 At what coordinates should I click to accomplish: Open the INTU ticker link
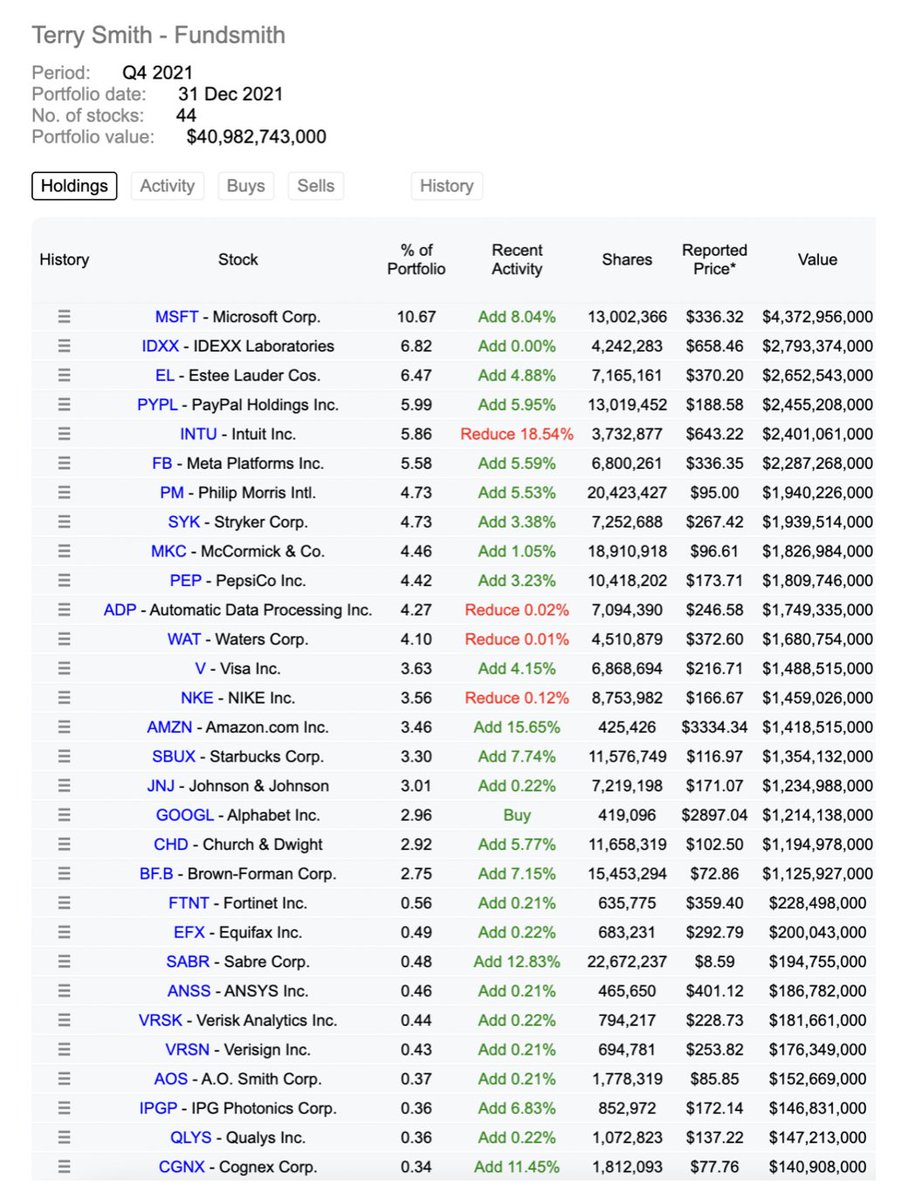click(197, 434)
